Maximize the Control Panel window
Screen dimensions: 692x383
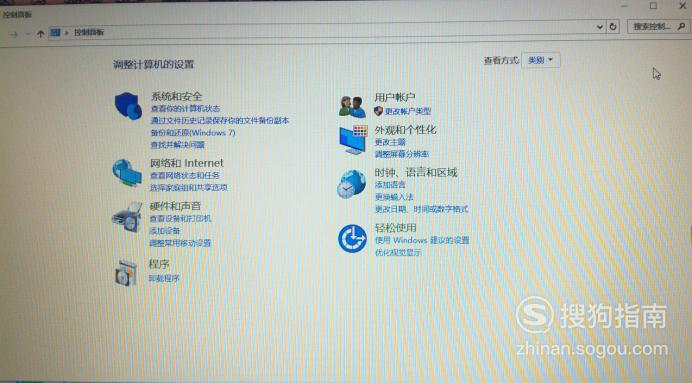(654, 5)
